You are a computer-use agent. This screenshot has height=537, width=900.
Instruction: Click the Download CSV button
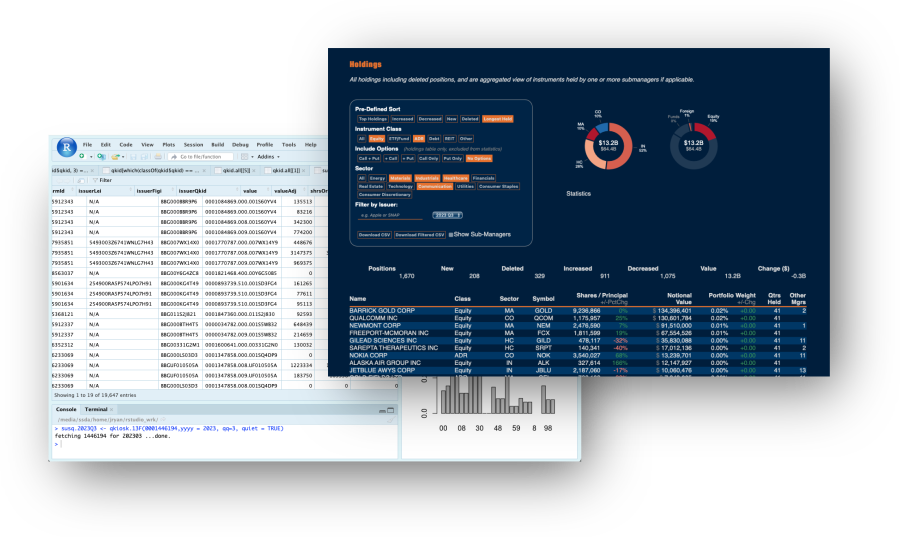[374, 235]
